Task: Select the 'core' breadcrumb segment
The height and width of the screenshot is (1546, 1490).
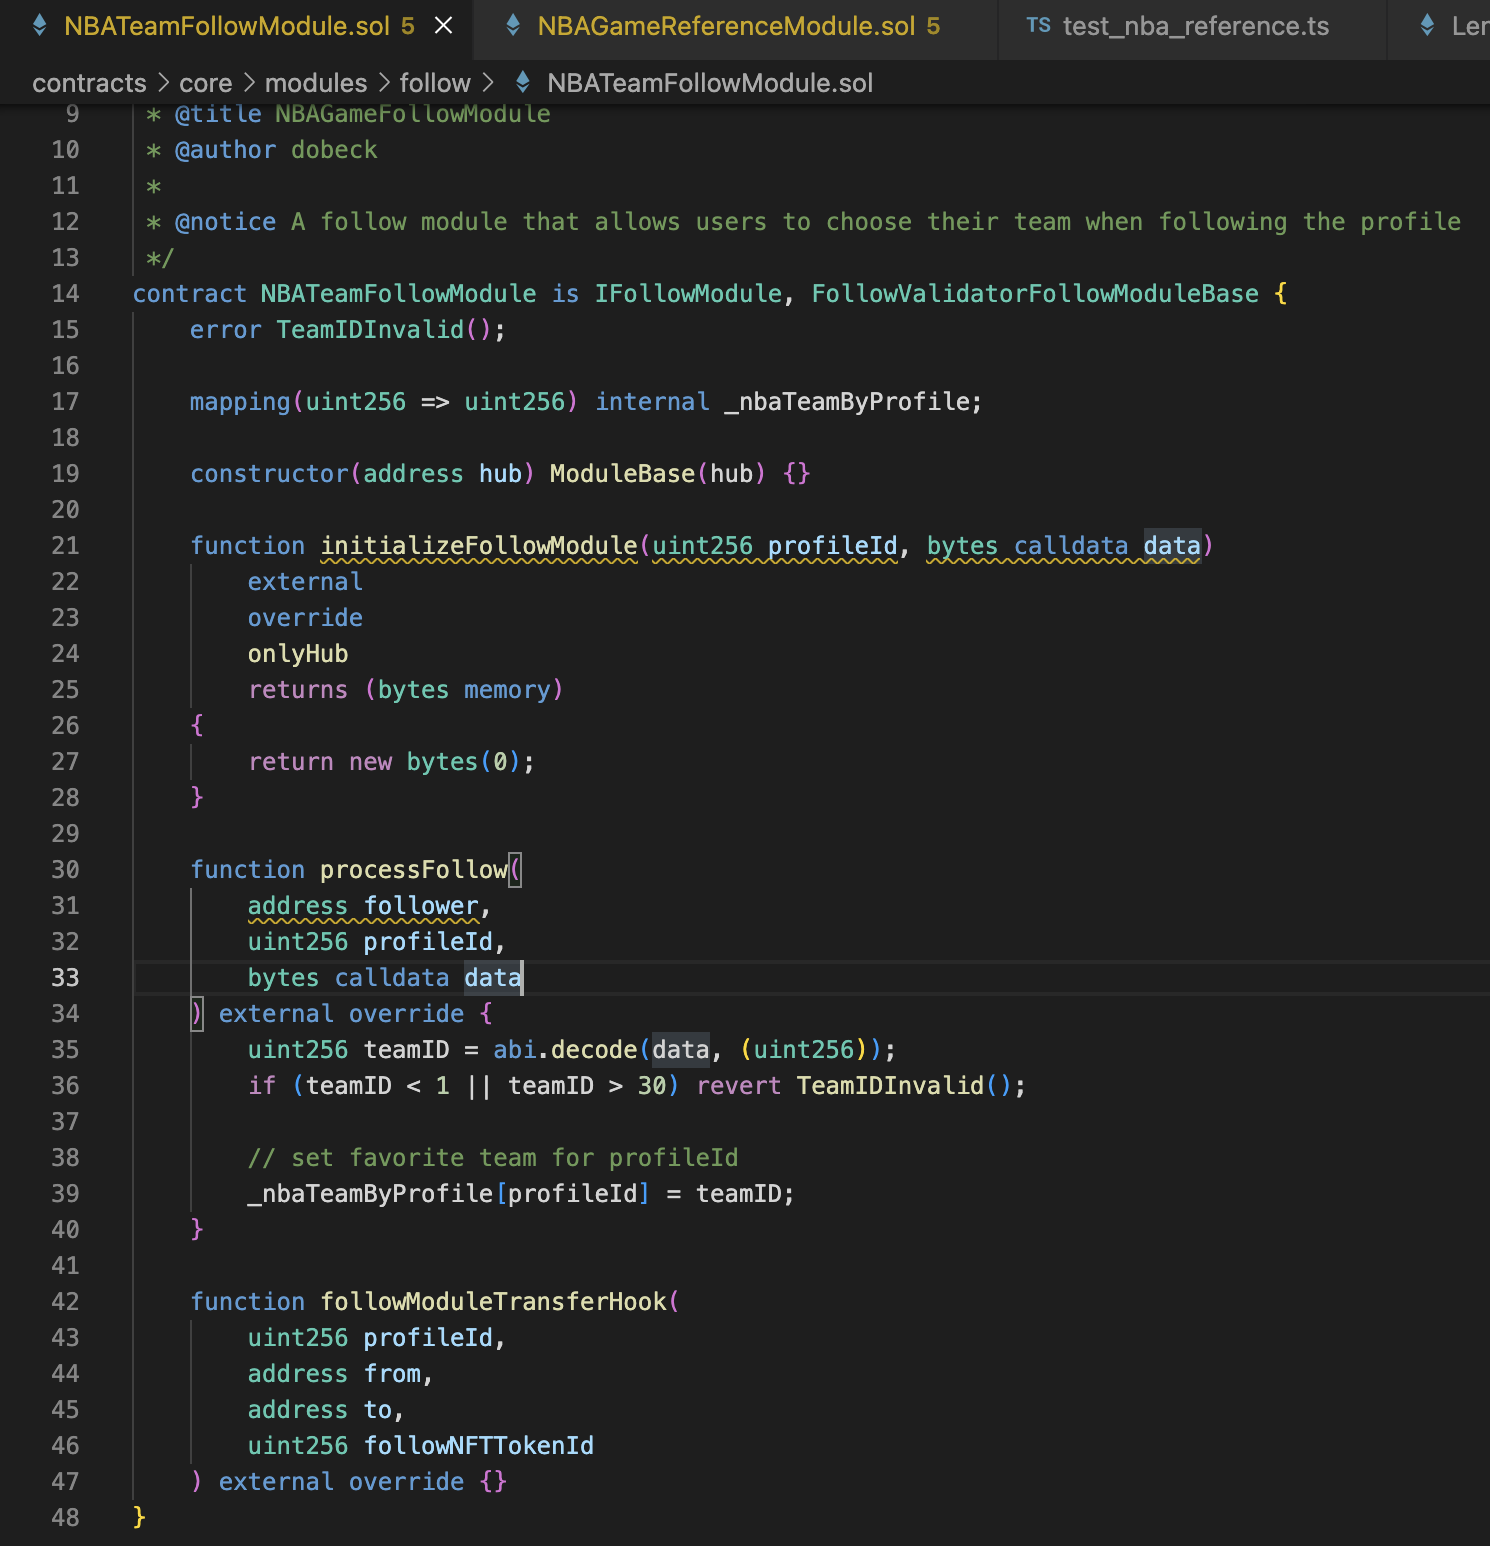Action: click(x=205, y=83)
